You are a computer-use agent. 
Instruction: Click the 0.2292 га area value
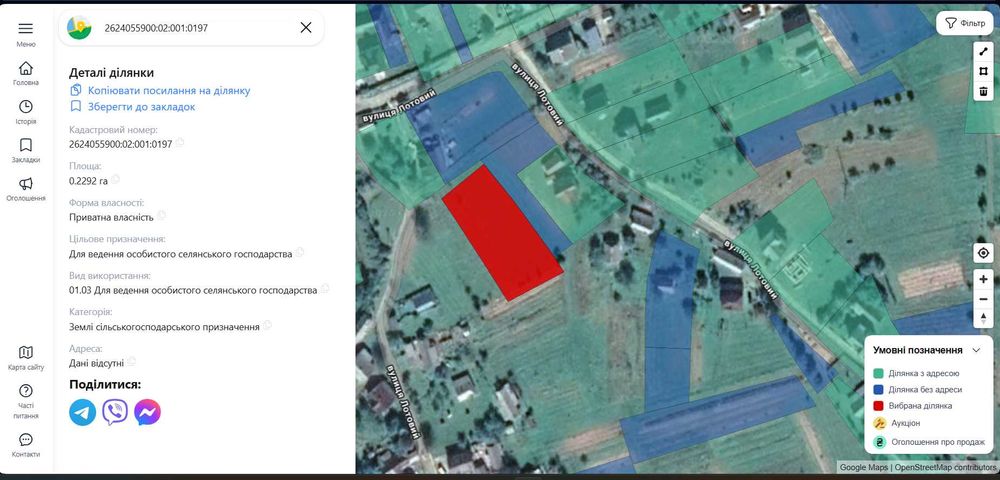click(x=88, y=180)
